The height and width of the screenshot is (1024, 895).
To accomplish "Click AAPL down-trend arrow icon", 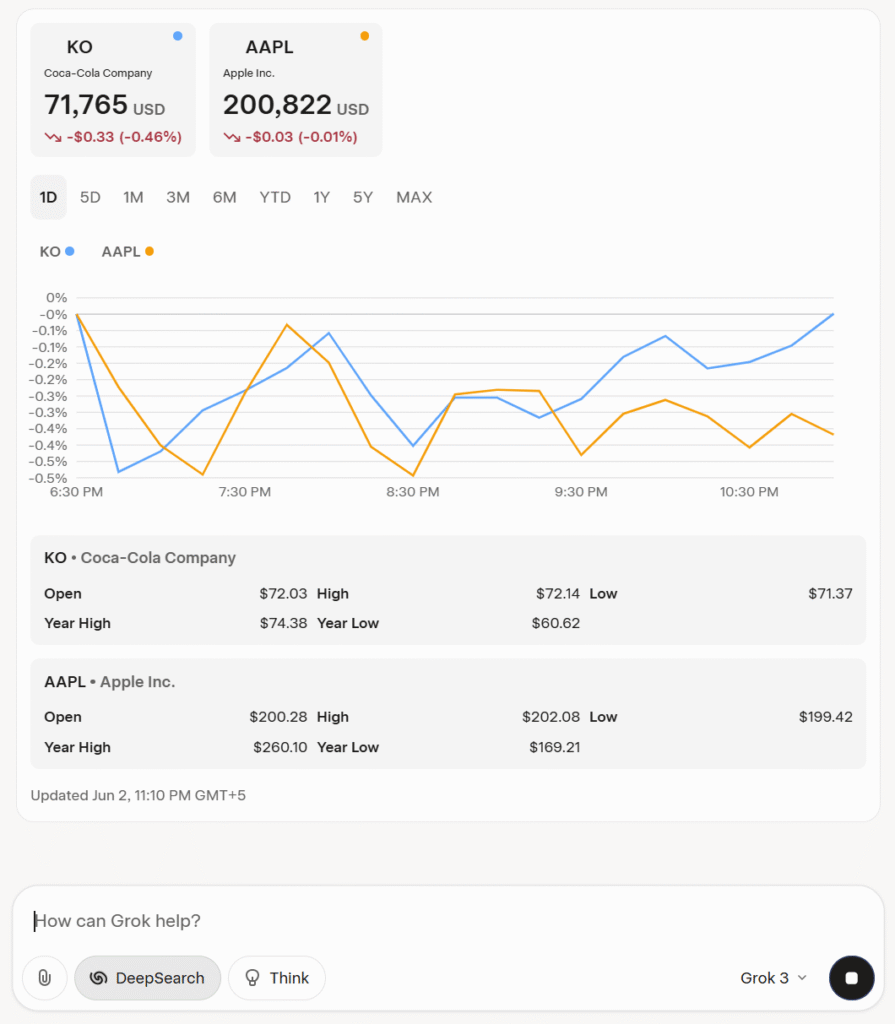I will pos(232,137).
